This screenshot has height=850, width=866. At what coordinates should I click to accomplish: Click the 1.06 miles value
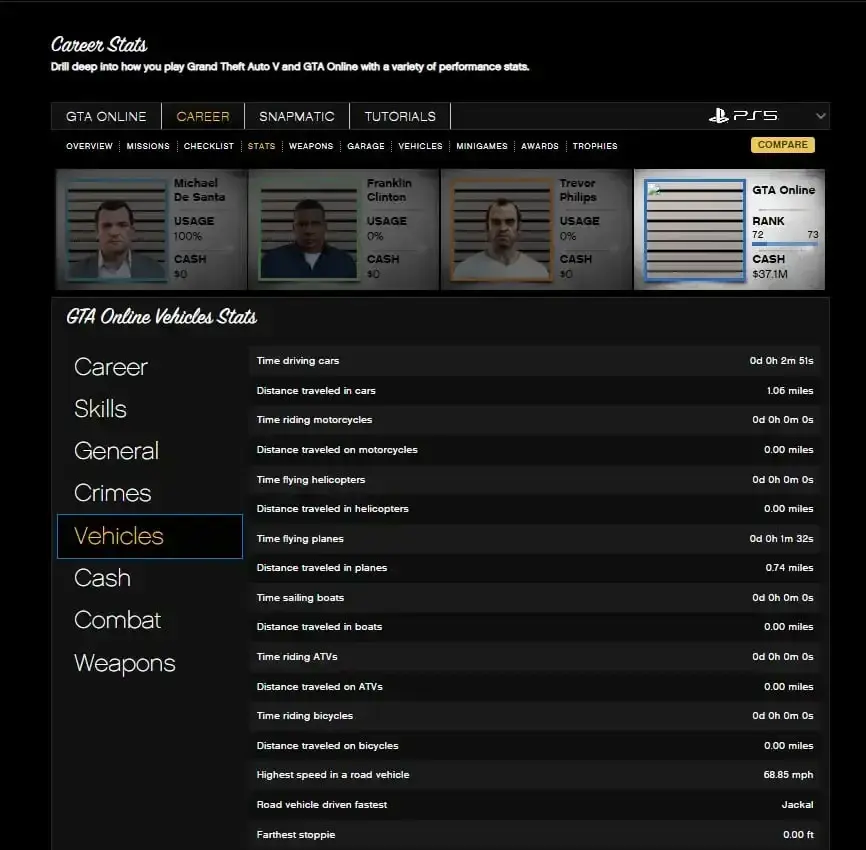pyautogui.click(x=790, y=390)
